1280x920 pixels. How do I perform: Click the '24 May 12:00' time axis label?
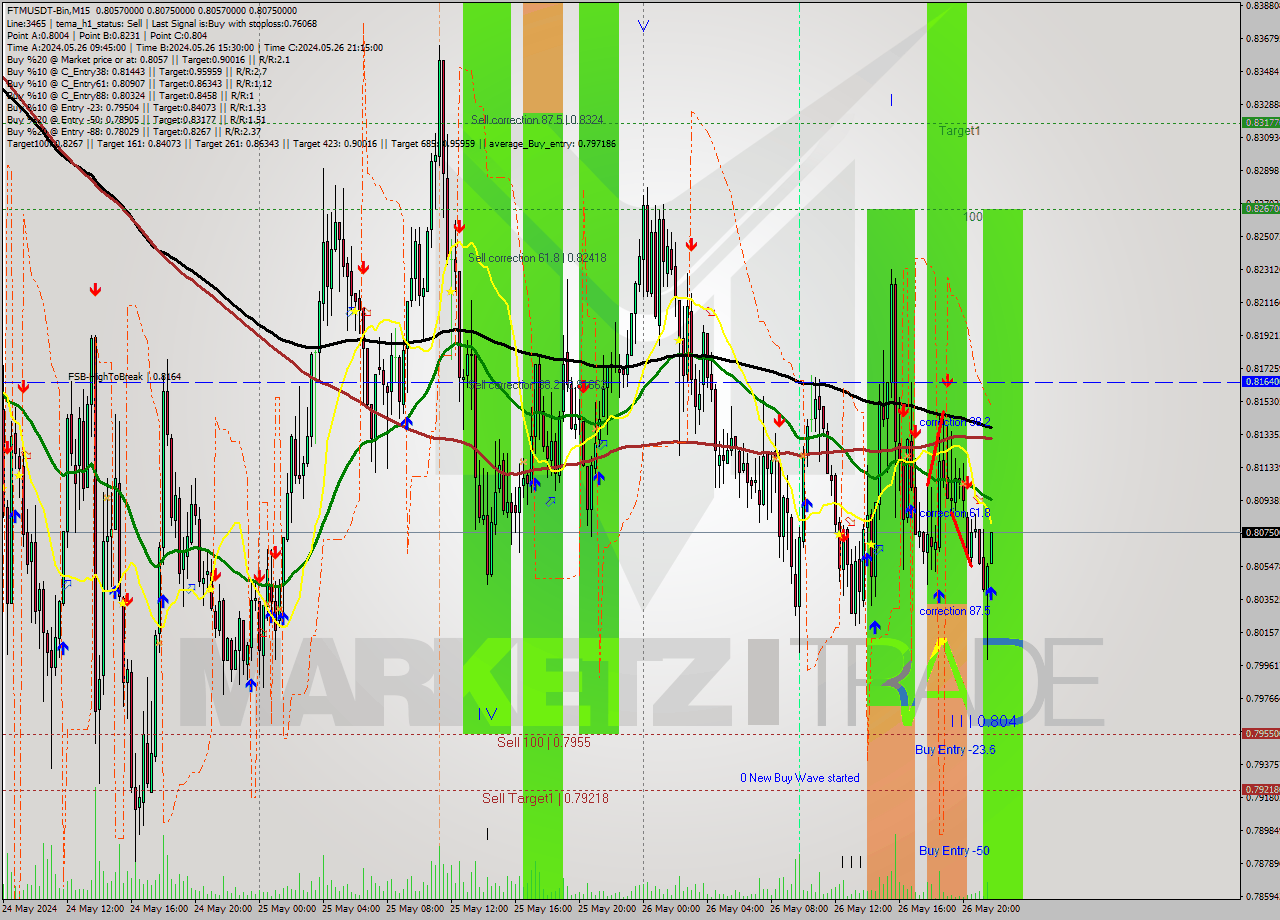(x=94, y=909)
